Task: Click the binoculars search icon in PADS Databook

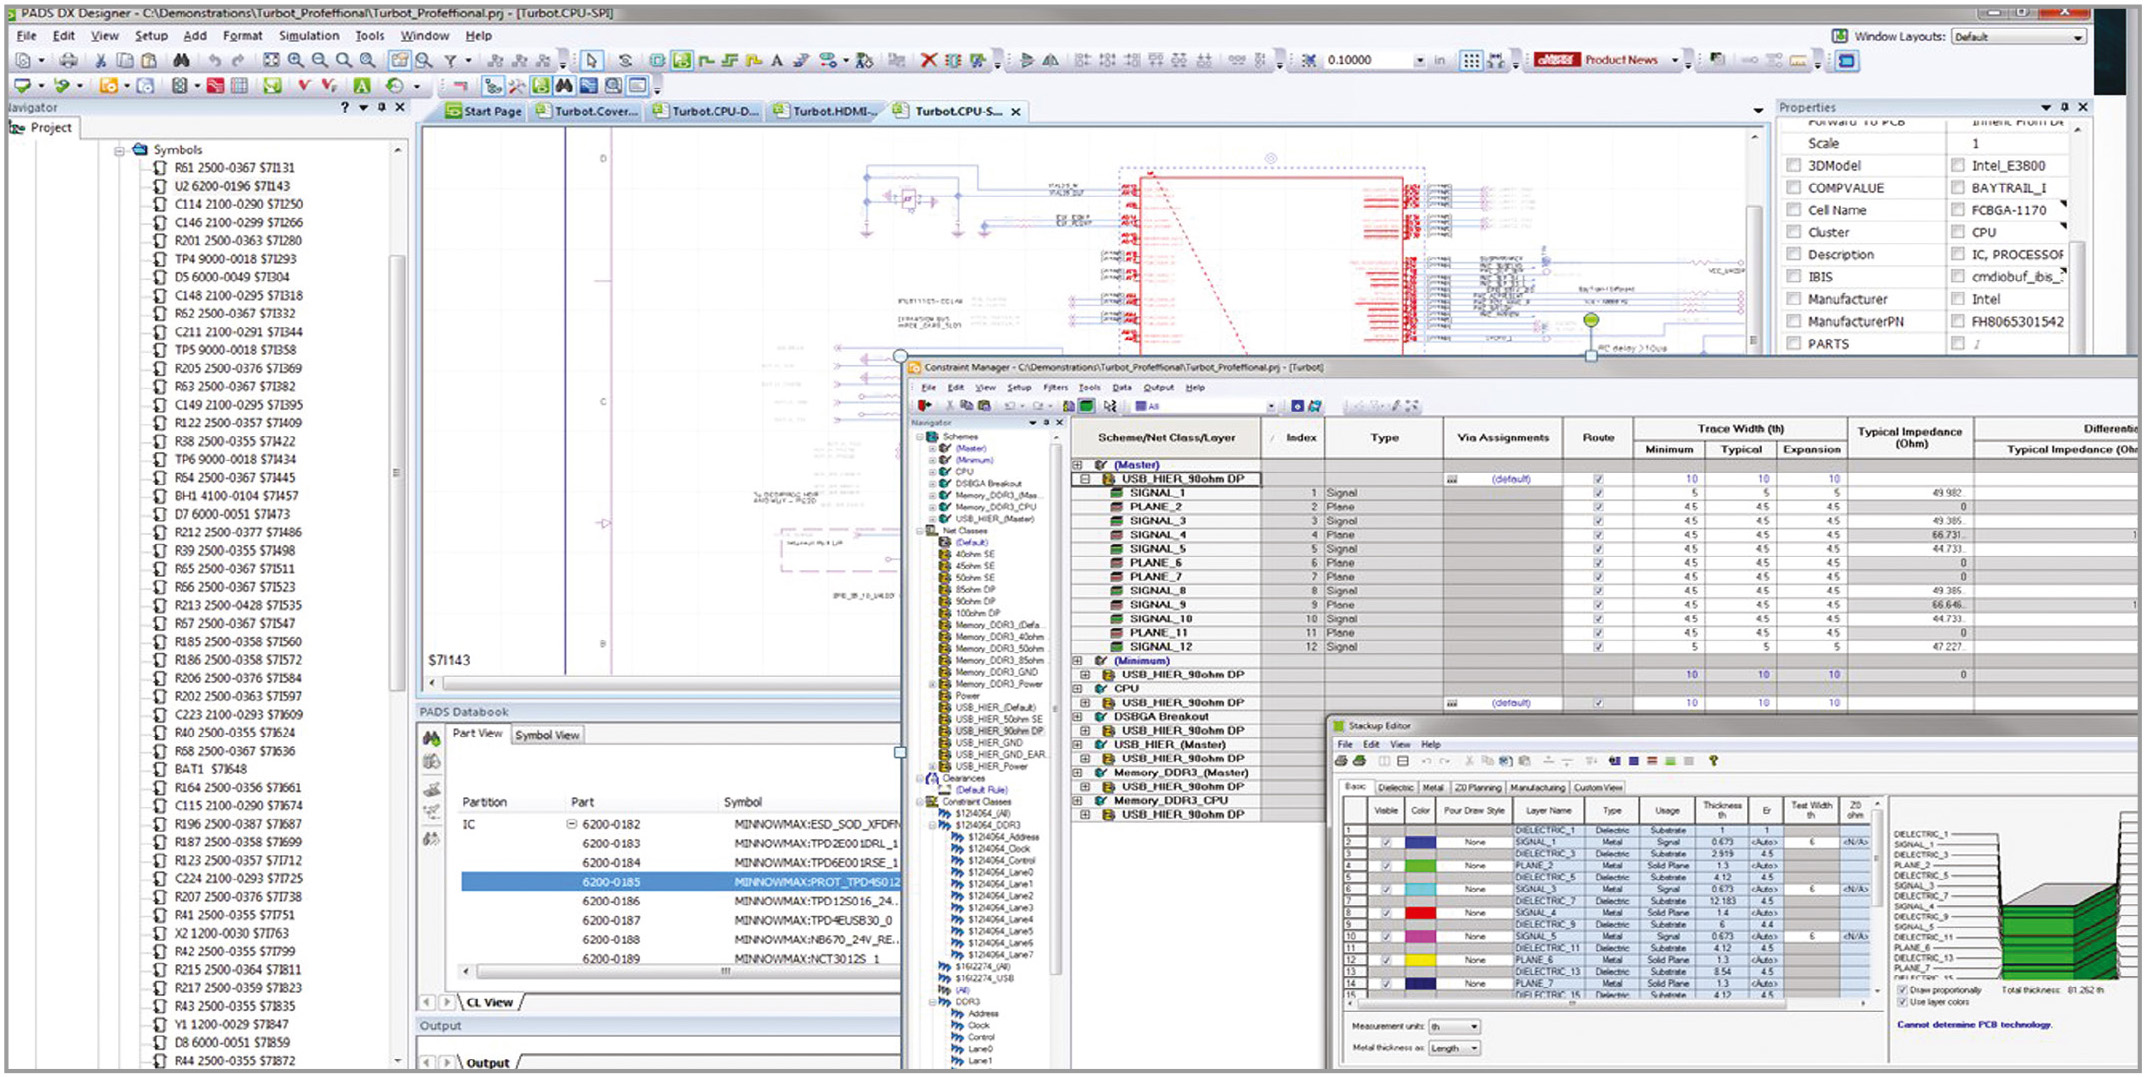Action: (431, 738)
